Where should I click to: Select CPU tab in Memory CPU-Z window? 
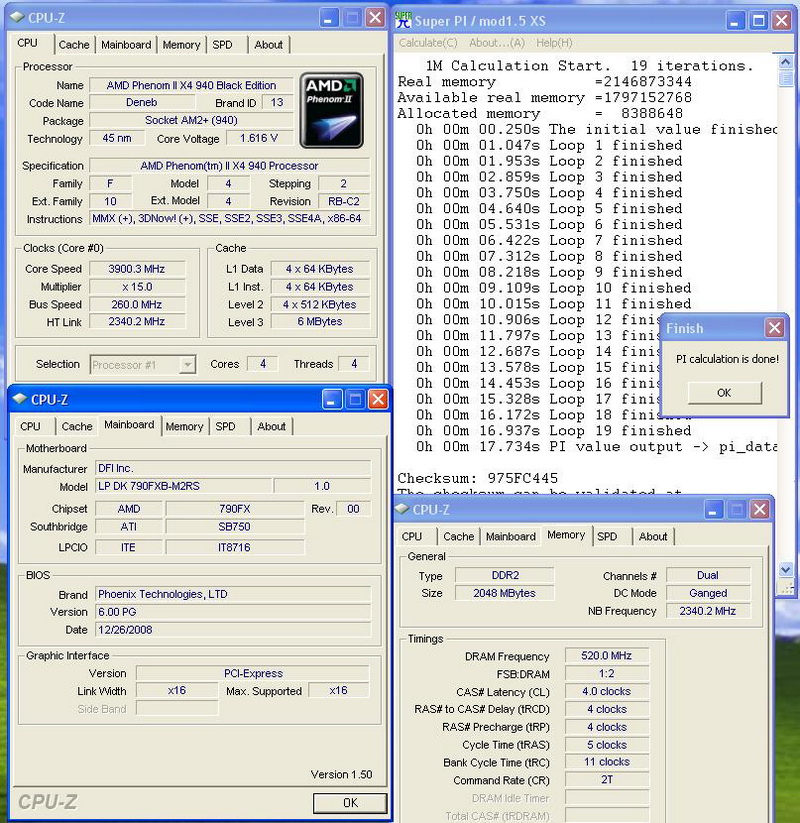pos(412,537)
